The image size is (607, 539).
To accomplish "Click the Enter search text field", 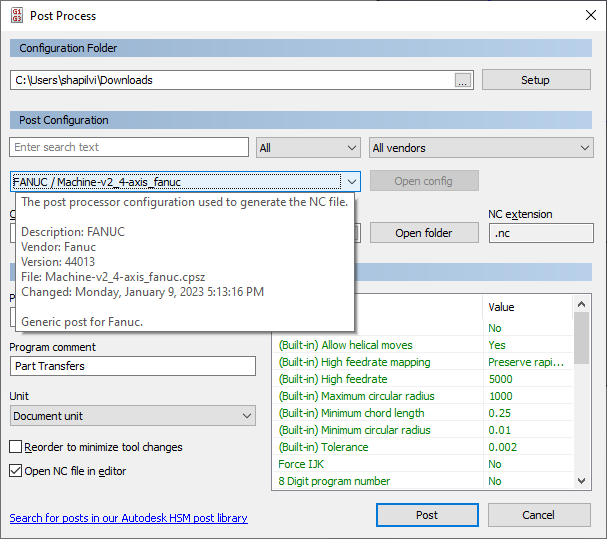I will click(129, 148).
